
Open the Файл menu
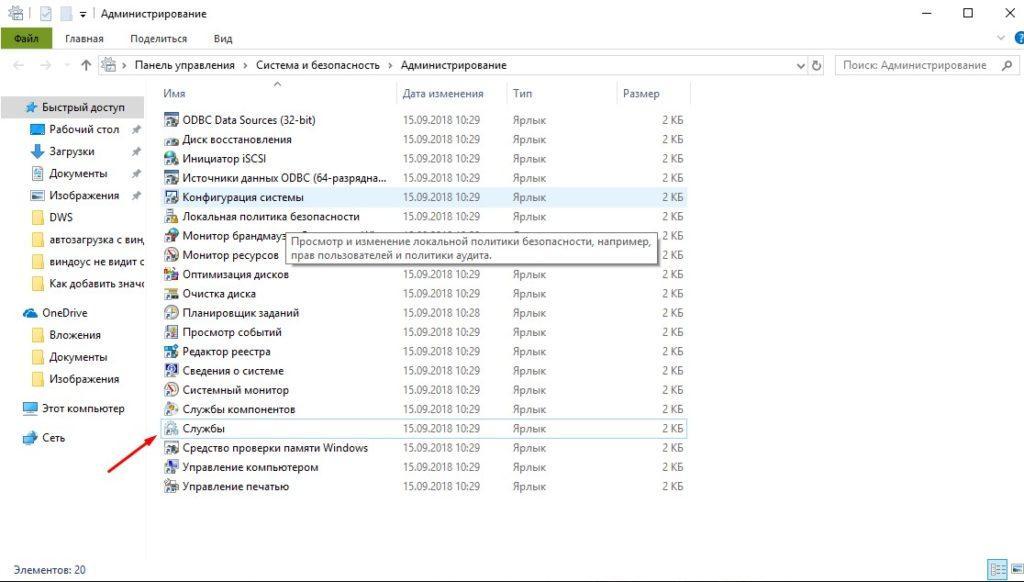click(x=26, y=39)
